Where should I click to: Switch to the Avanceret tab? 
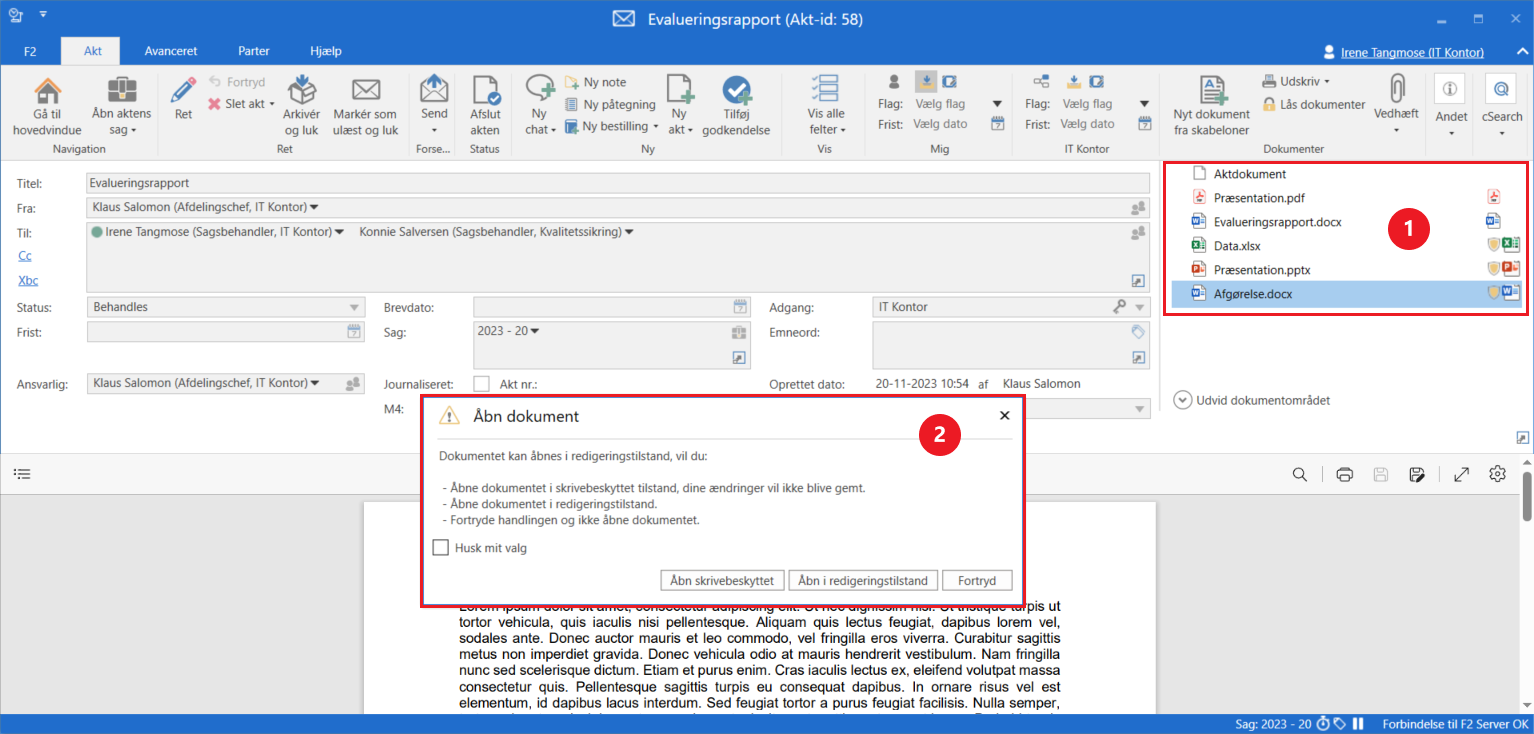[x=171, y=51]
